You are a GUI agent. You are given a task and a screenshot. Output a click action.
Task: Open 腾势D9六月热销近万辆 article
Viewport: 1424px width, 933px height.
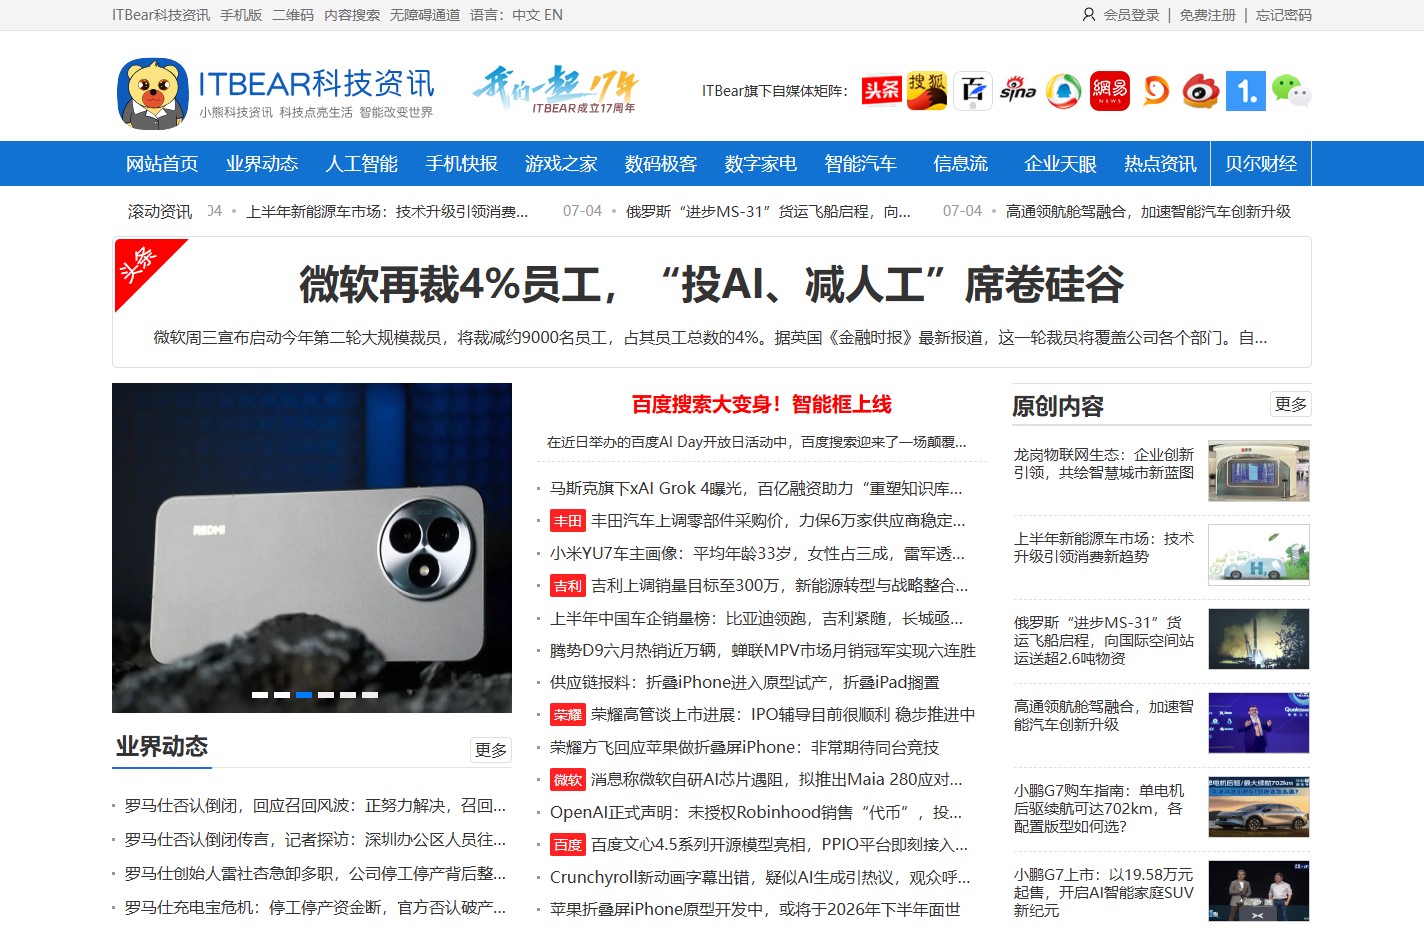[763, 650]
